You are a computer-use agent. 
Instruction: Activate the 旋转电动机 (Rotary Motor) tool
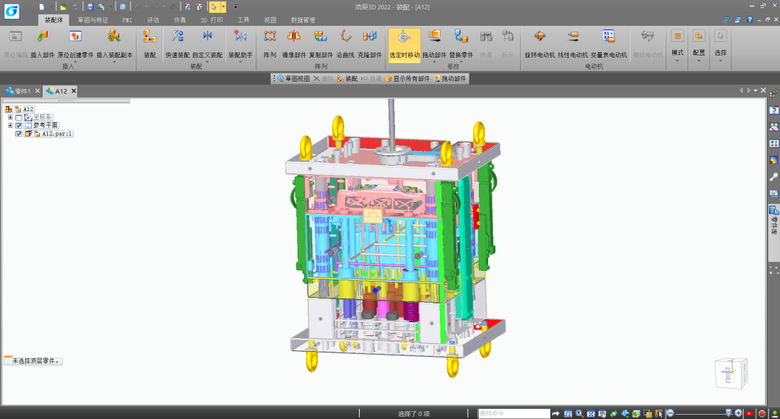coord(539,40)
